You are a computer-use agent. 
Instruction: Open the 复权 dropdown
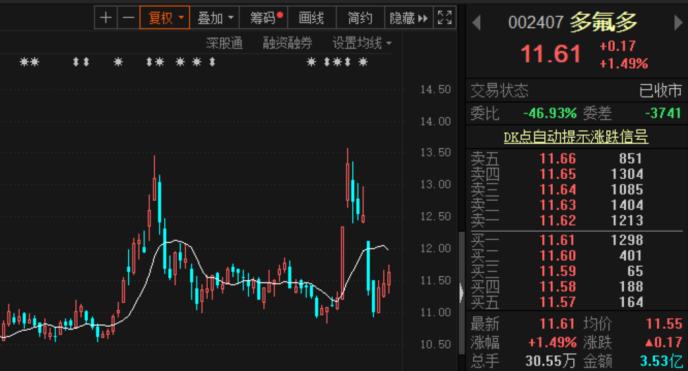tap(165, 18)
